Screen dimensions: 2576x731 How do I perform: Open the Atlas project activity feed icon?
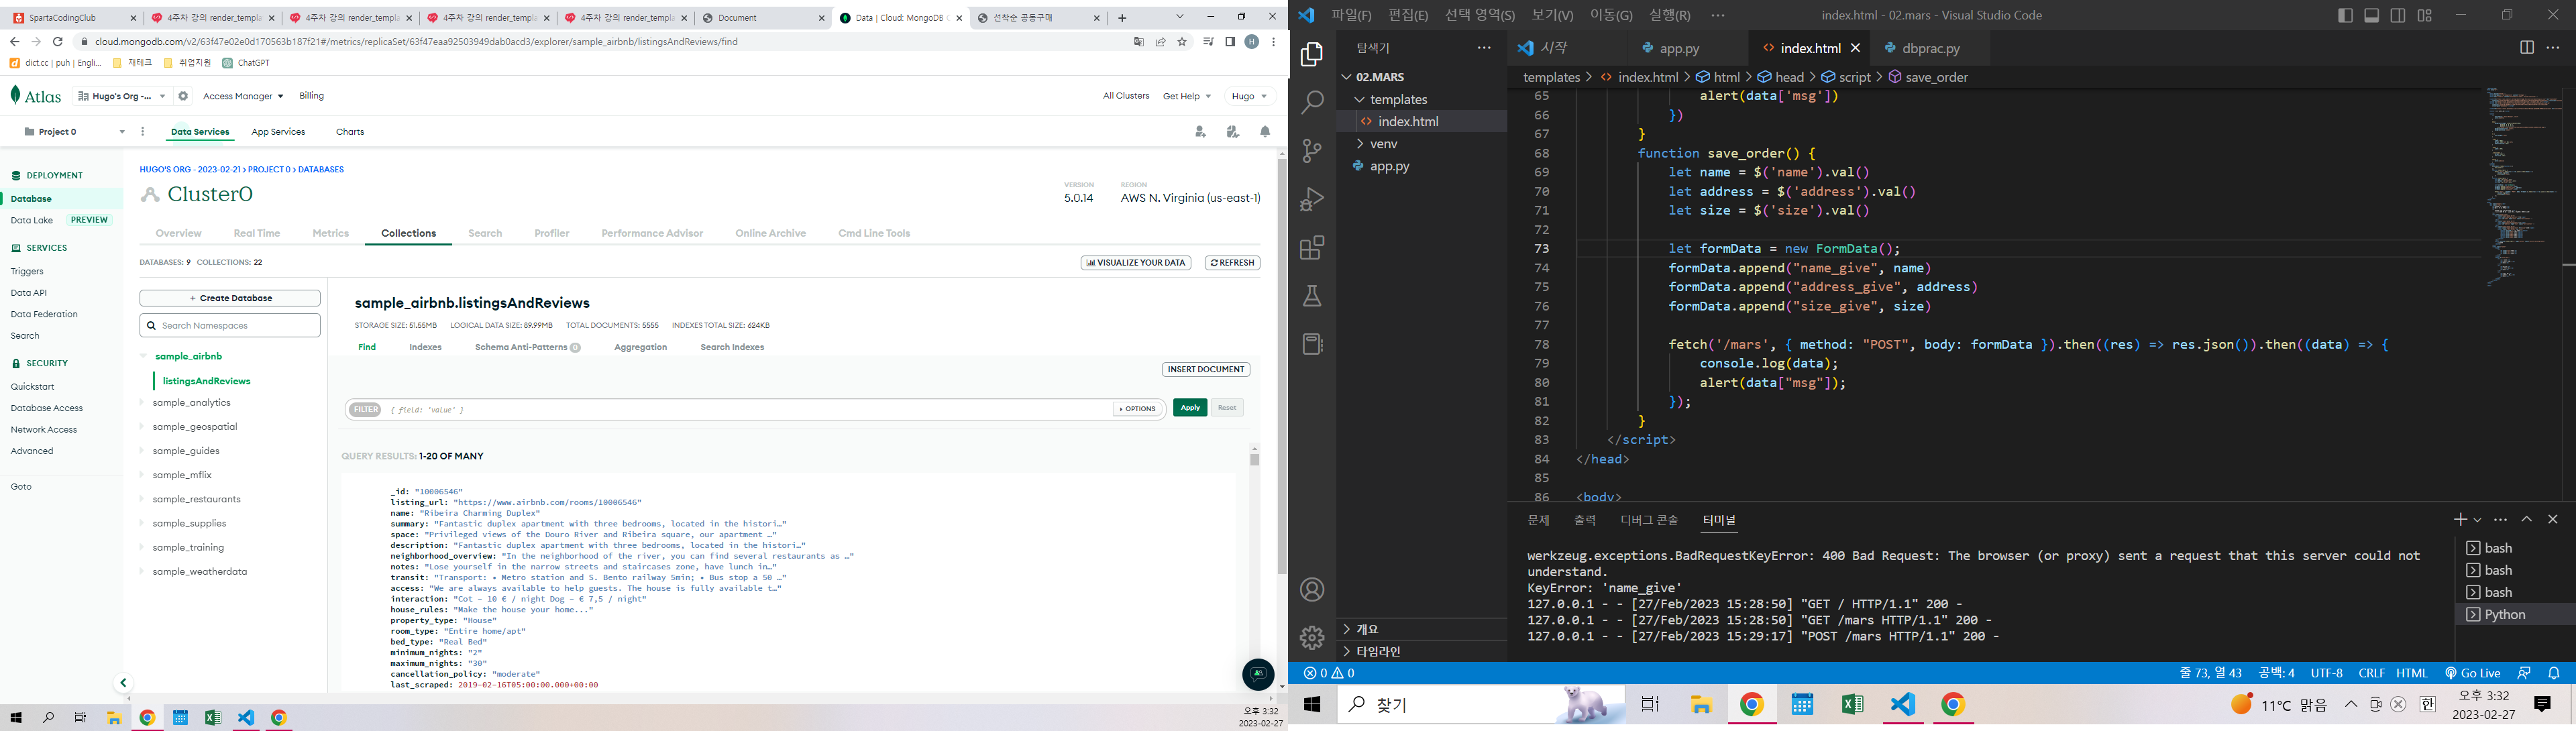[x=1232, y=132]
